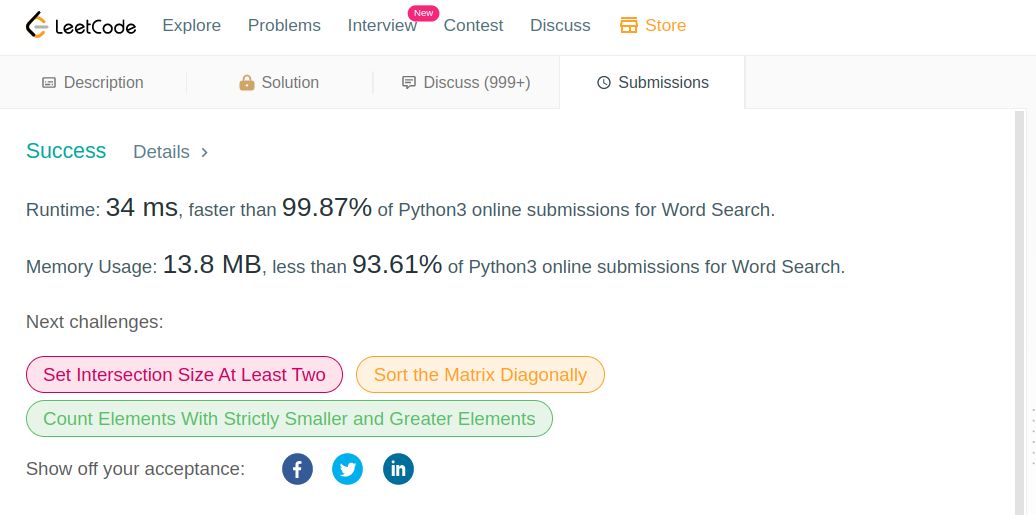Go to the Problems page
1036x515 pixels.
pyautogui.click(x=284, y=25)
